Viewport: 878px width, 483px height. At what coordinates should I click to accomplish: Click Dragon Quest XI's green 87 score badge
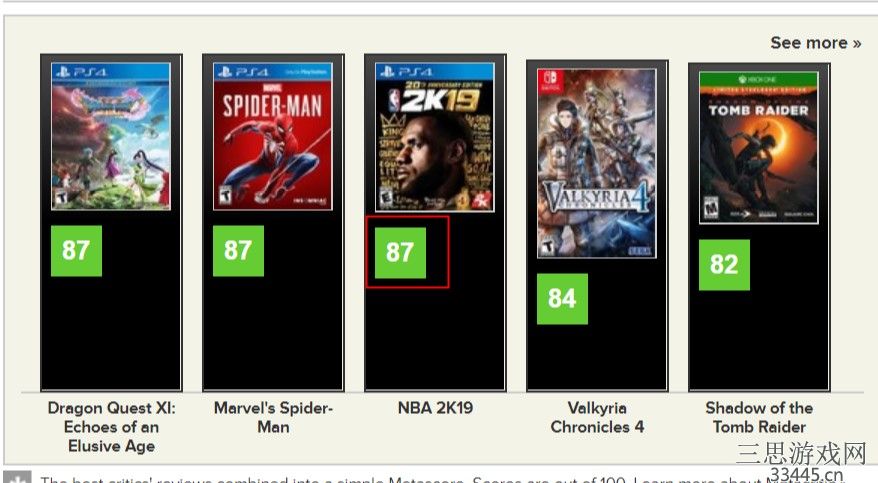pyautogui.click(x=76, y=251)
